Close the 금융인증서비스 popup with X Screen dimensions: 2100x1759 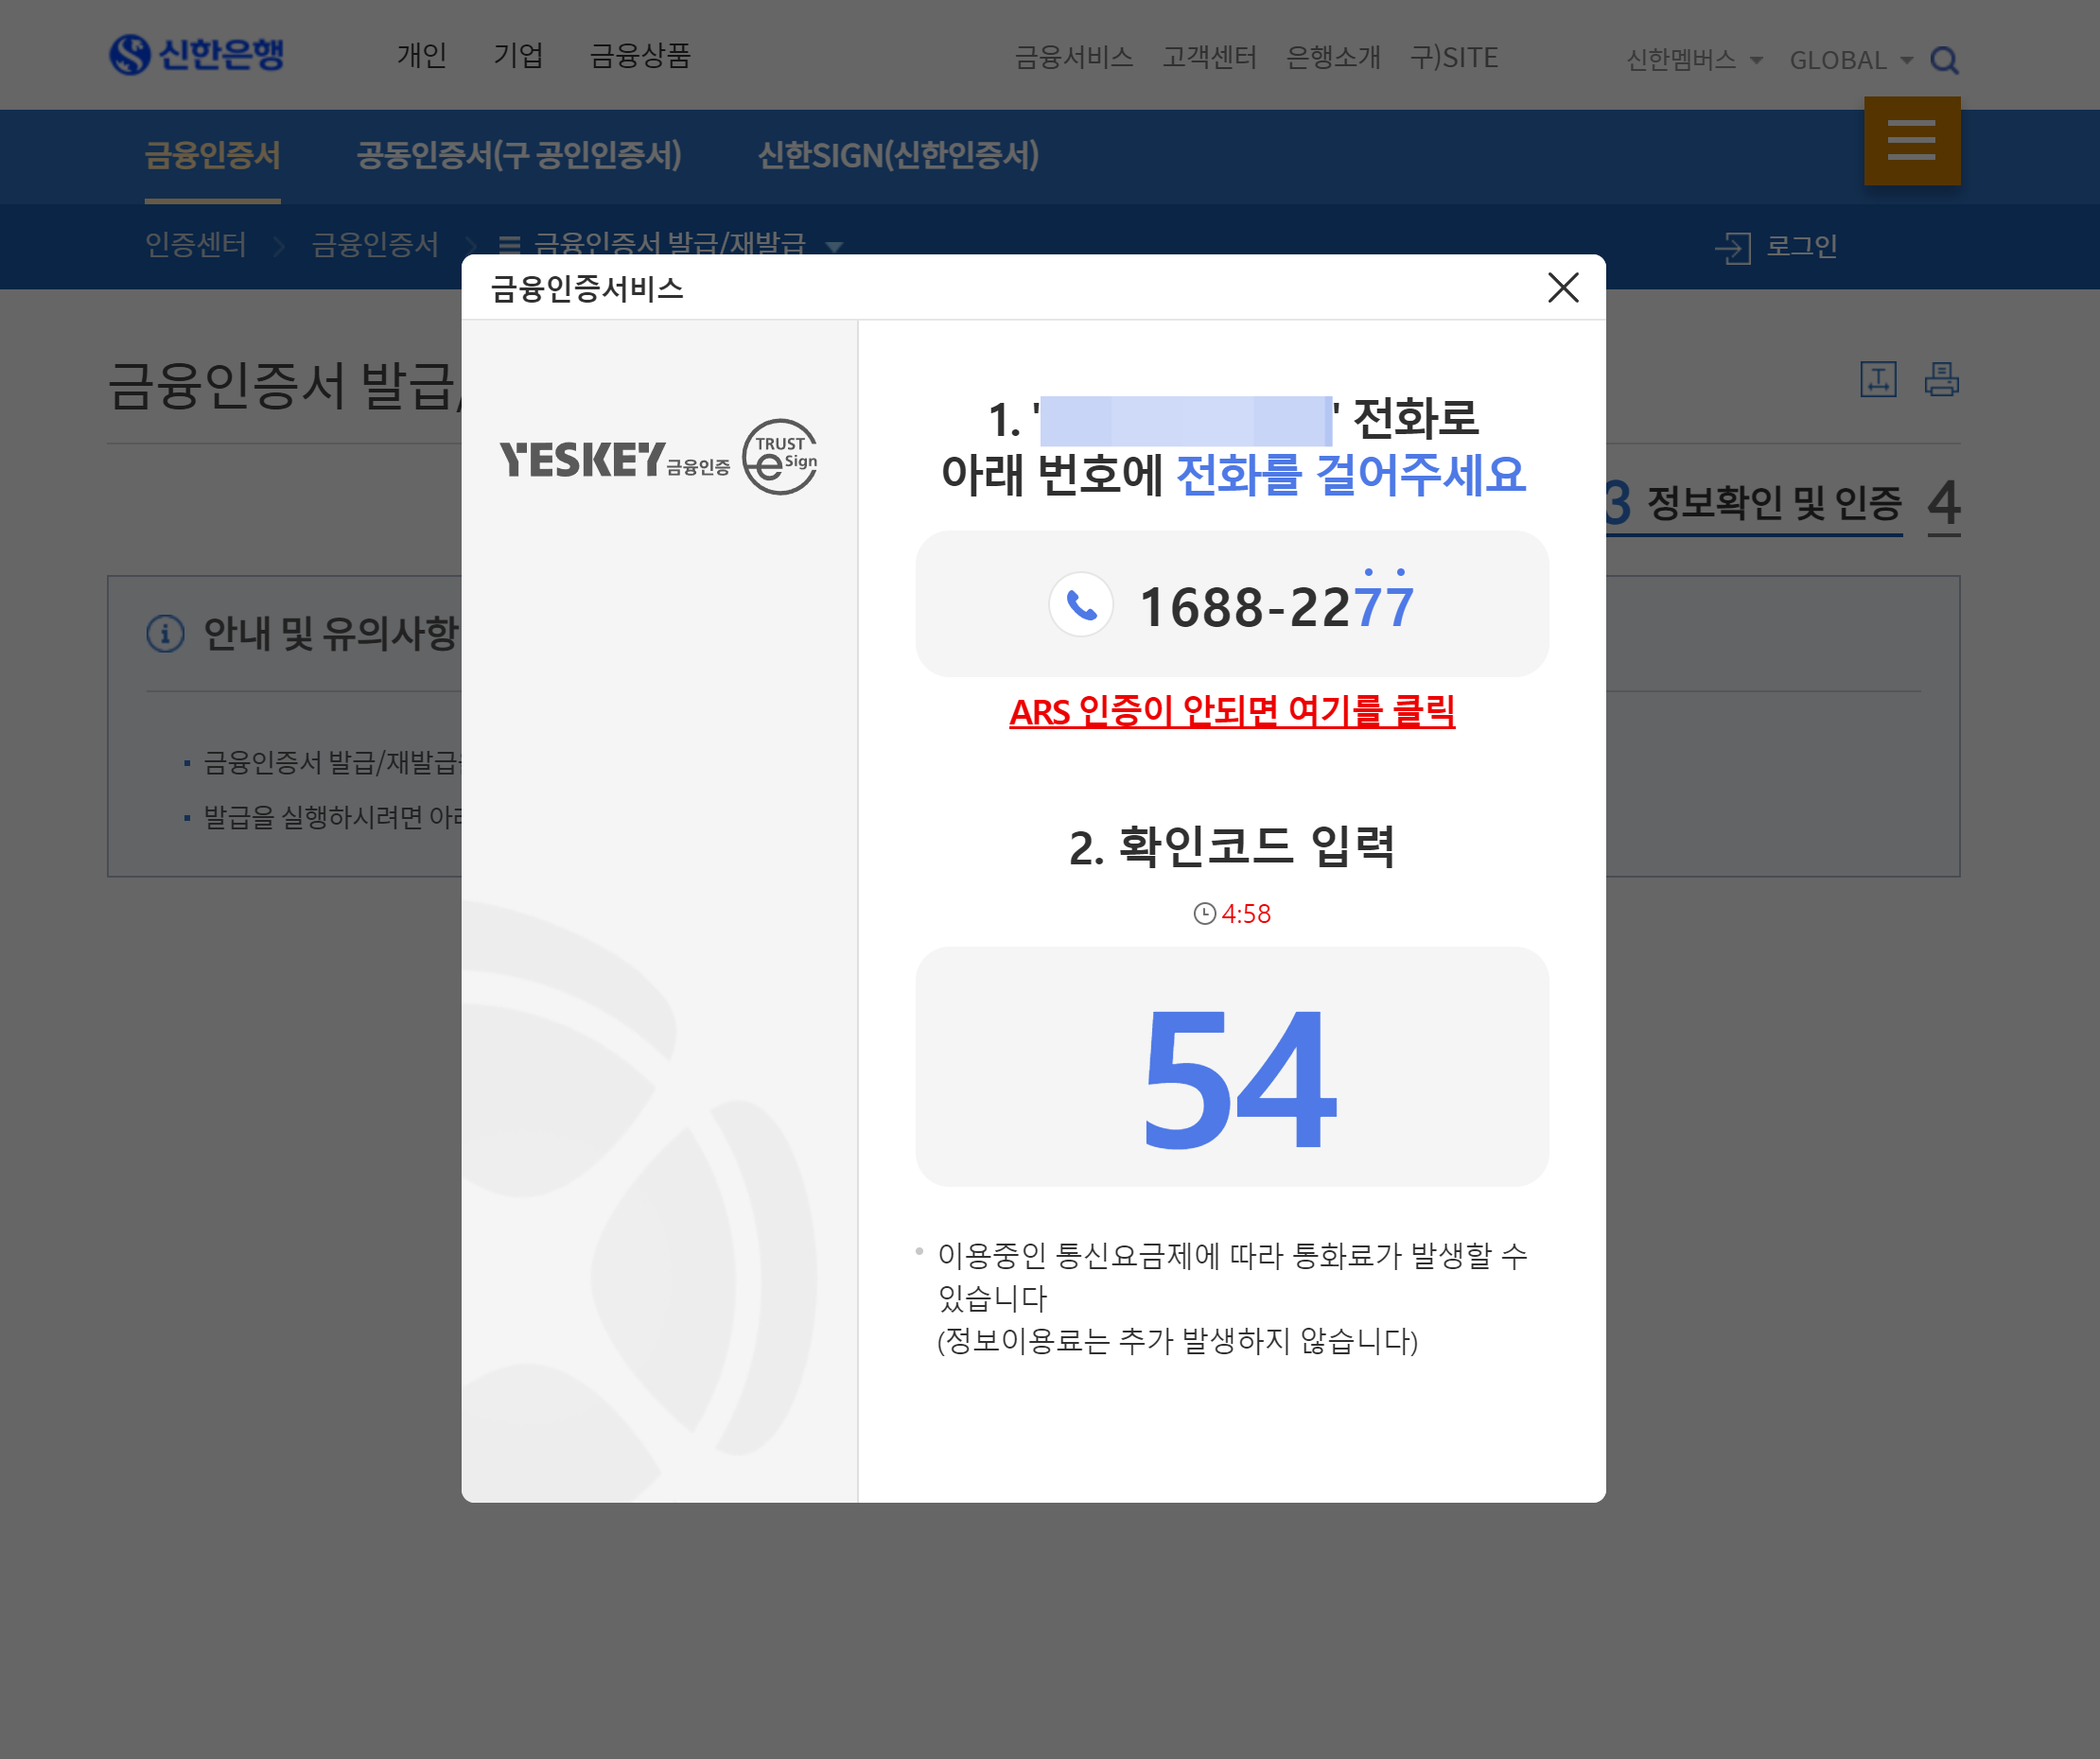click(x=1562, y=288)
